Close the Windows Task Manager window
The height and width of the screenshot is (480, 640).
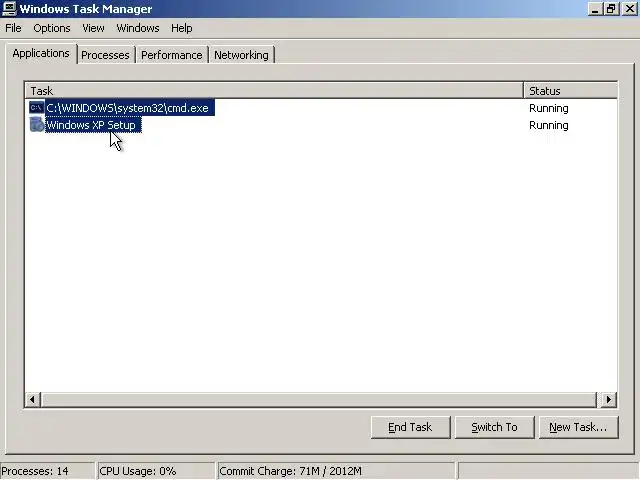coord(630,9)
